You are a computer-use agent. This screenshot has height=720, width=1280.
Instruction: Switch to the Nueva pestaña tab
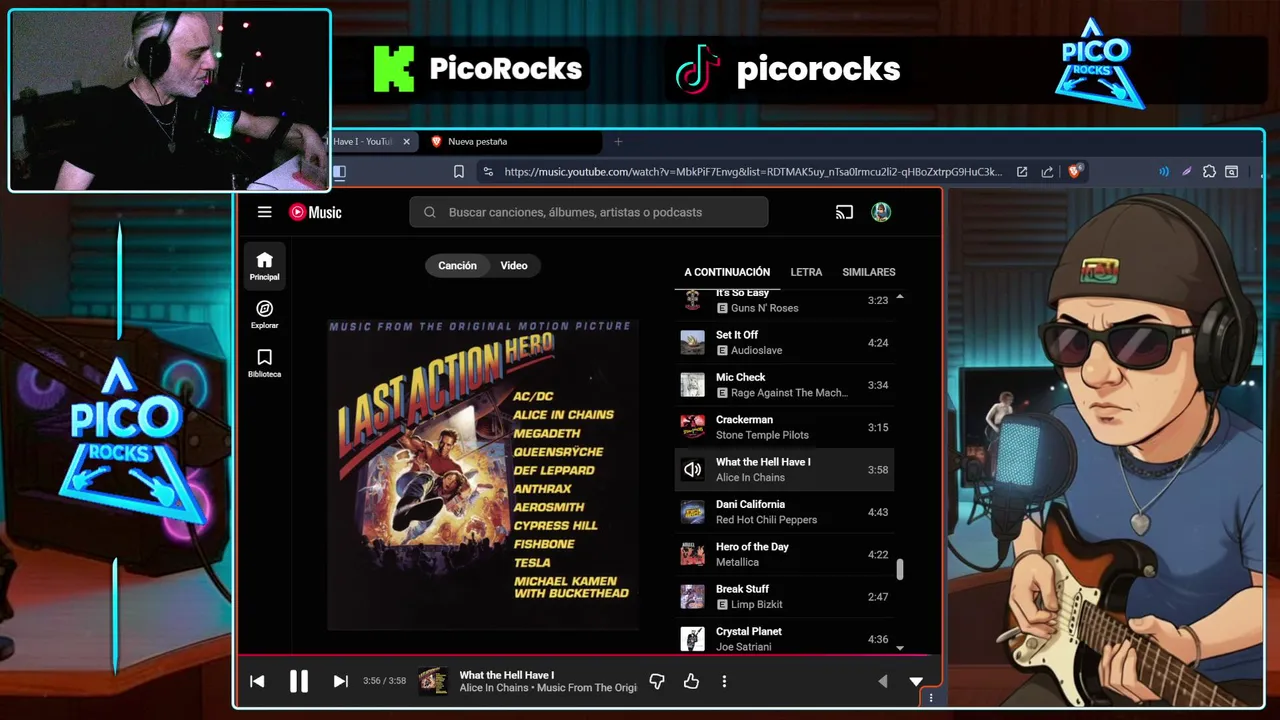tap(512, 142)
